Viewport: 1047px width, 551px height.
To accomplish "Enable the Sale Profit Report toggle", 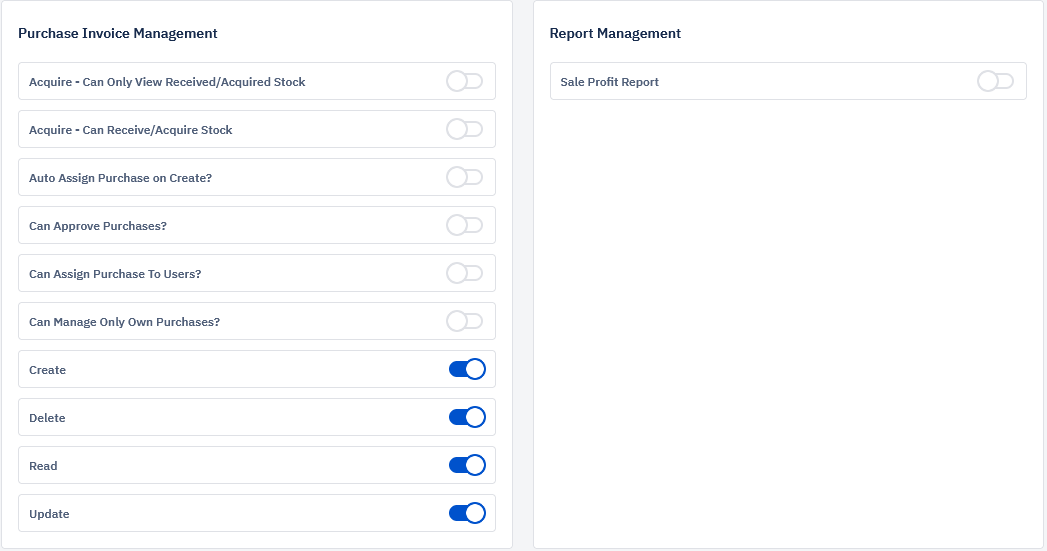I will 996,81.
